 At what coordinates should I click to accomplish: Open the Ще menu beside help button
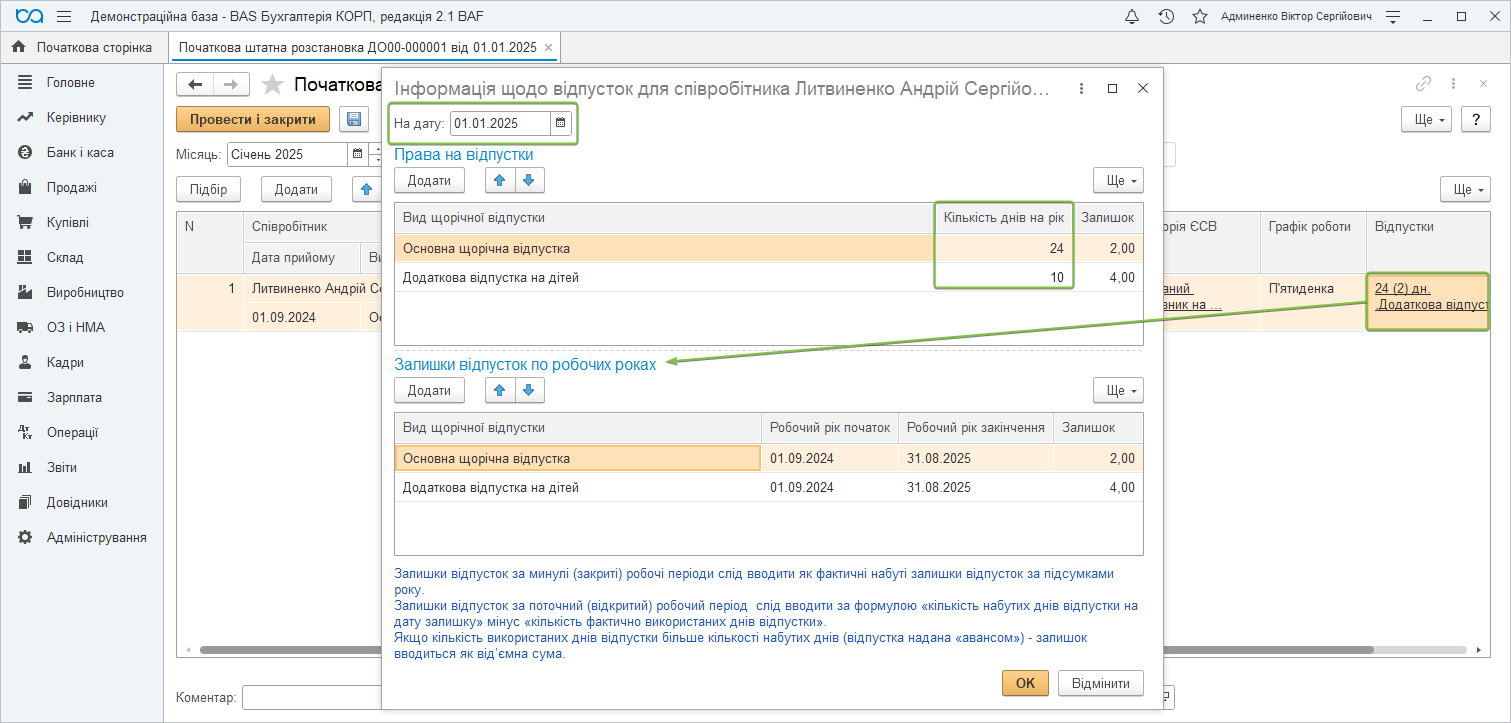1426,120
